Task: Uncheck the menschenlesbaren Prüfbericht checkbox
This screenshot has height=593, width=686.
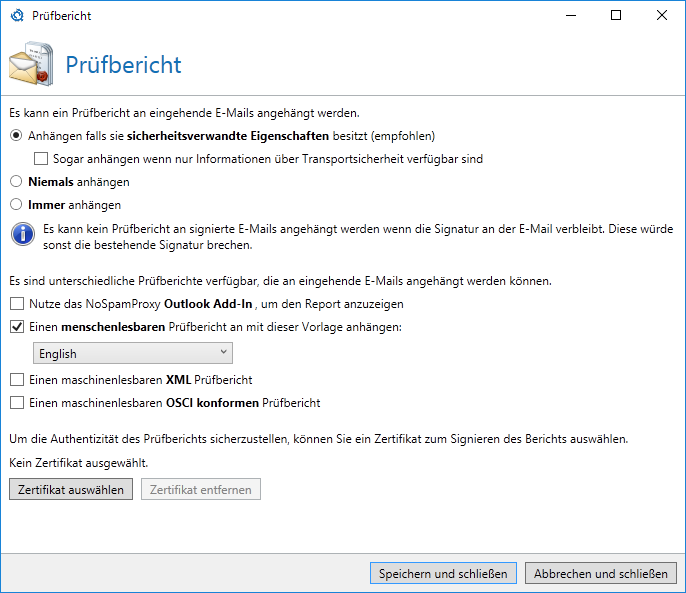Action: (x=17, y=327)
